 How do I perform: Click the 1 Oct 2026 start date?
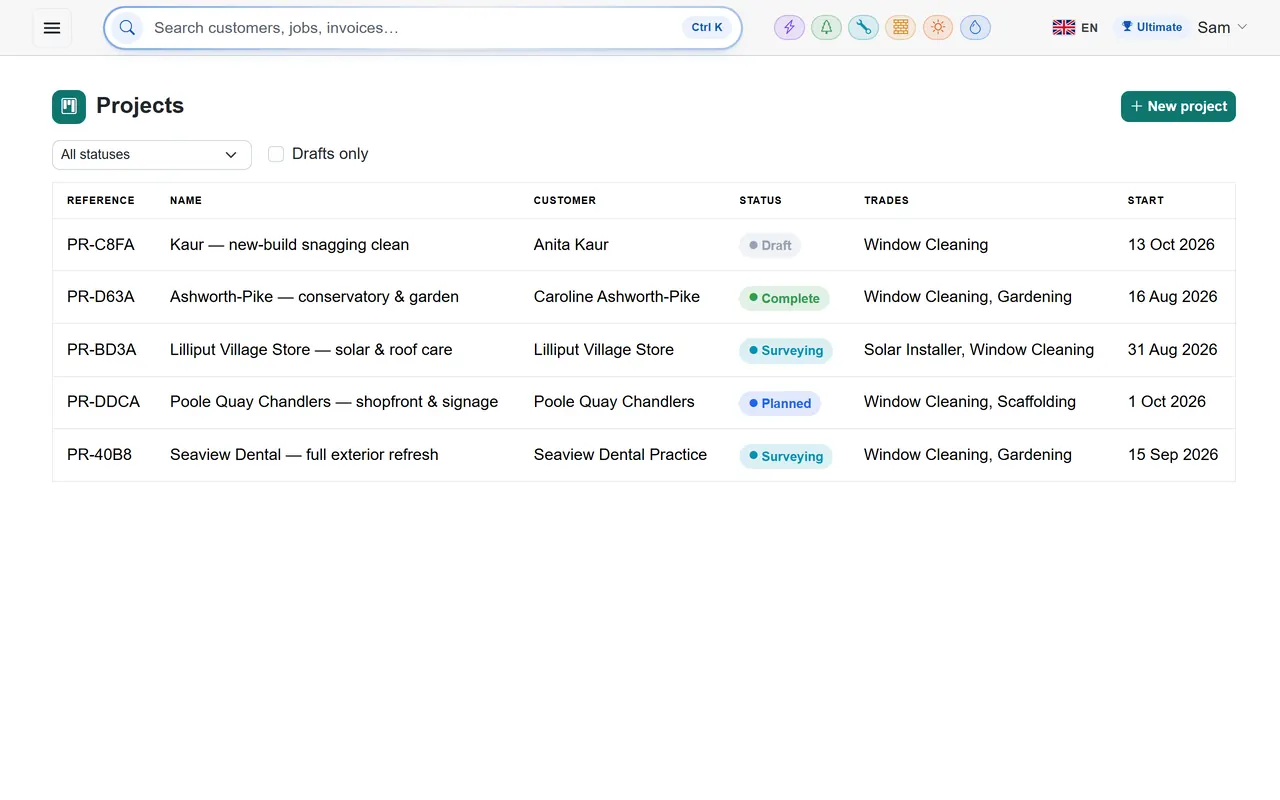(x=1167, y=402)
